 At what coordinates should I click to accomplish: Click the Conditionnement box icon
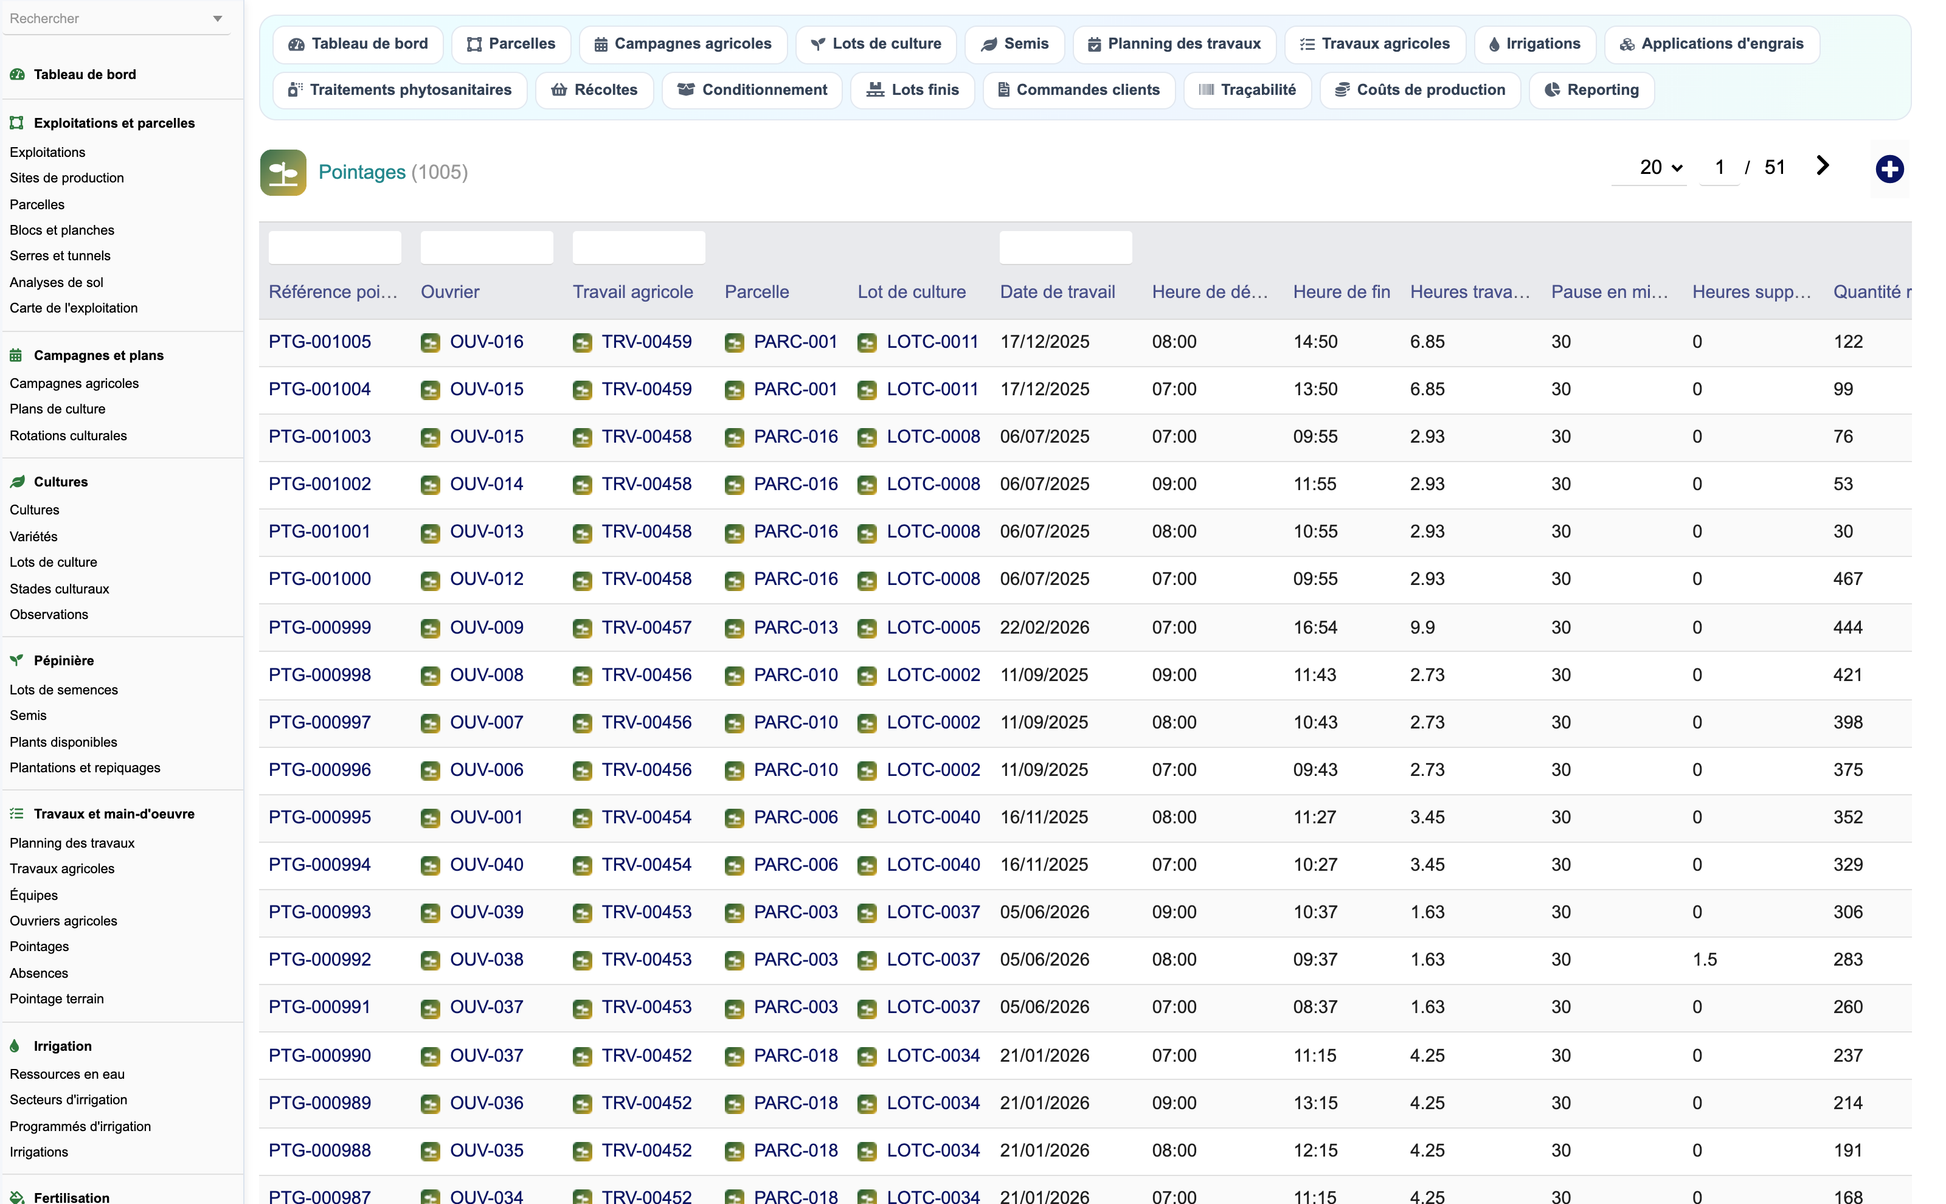click(686, 90)
